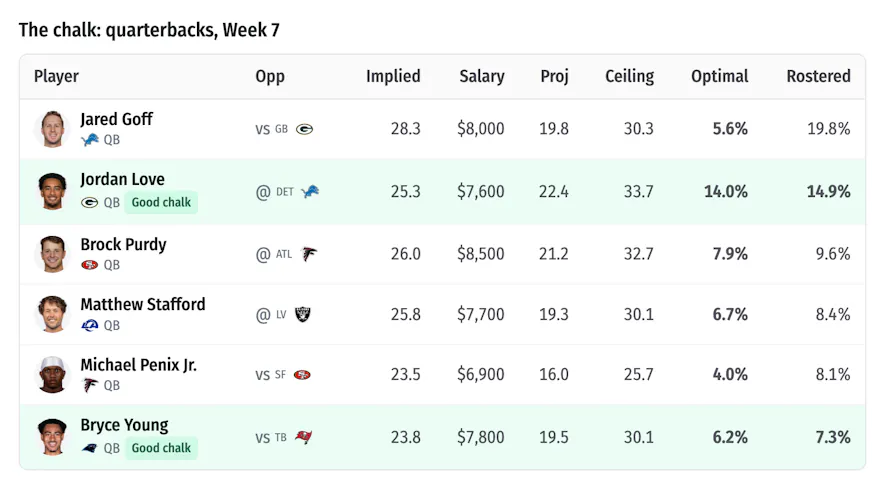Click Michael Penix Jr.'s headshot photo
This screenshot has height=503, width=885.
[x=52, y=375]
